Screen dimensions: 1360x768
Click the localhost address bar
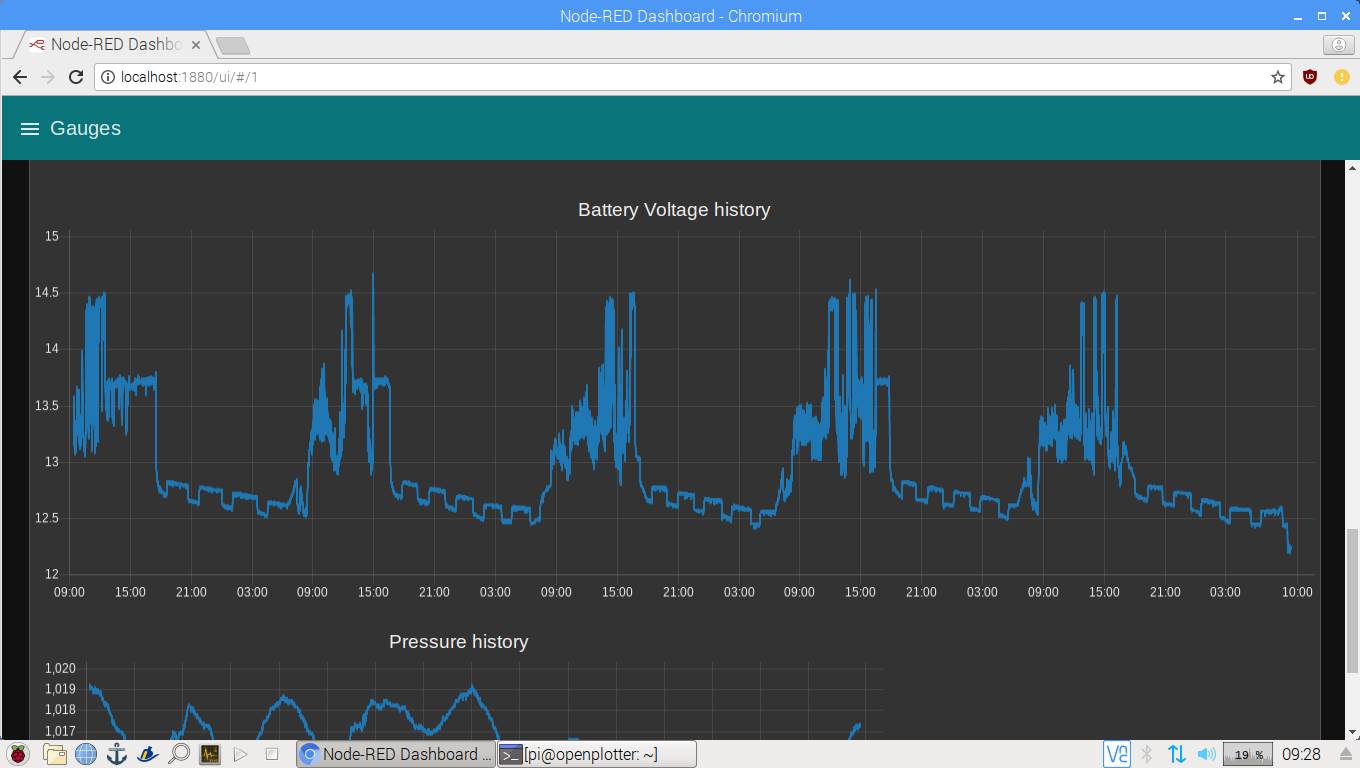(x=680, y=77)
